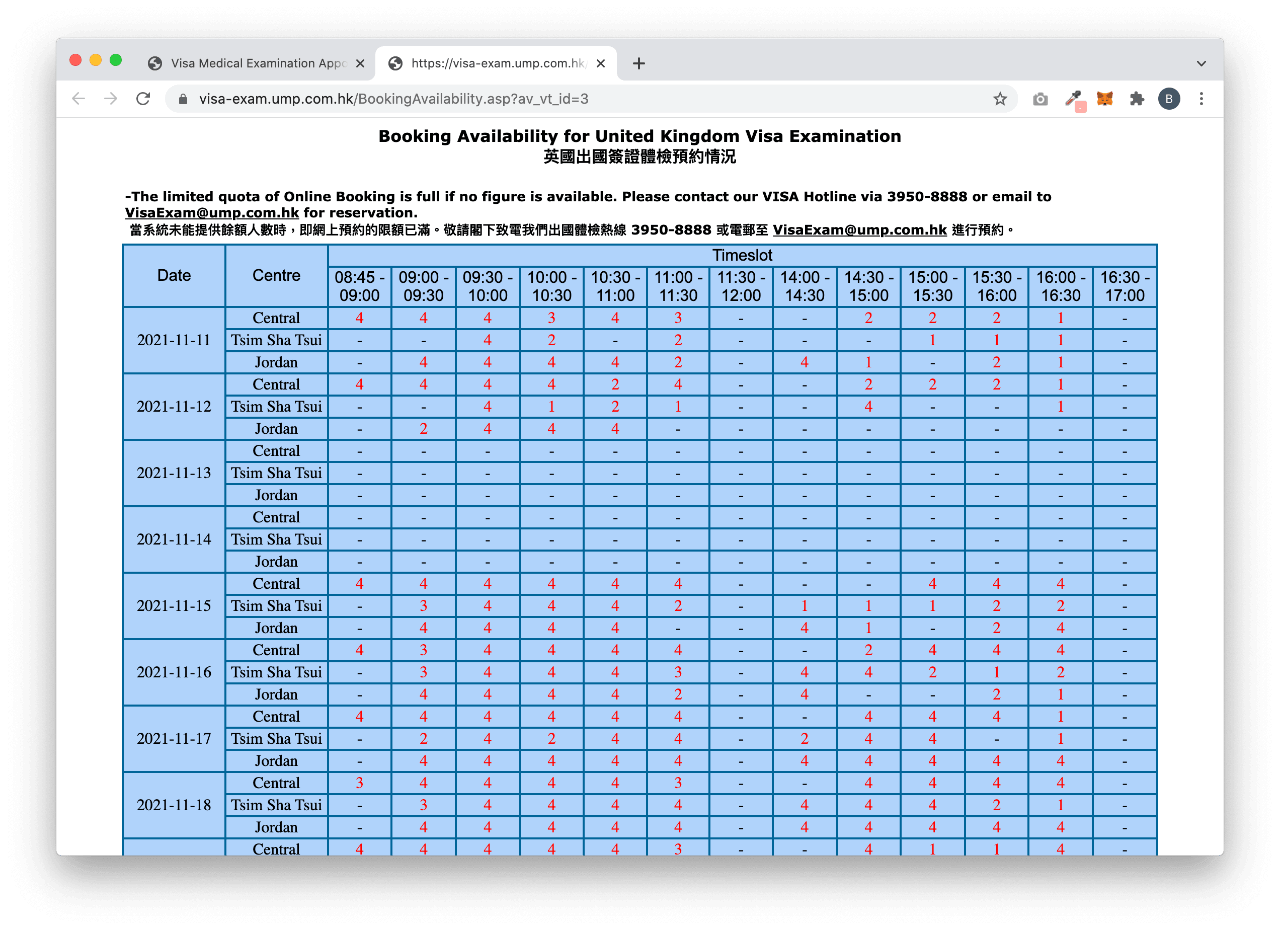This screenshot has width=1280, height=930.
Task: Select the Date column header
Action: click(174, 276)
